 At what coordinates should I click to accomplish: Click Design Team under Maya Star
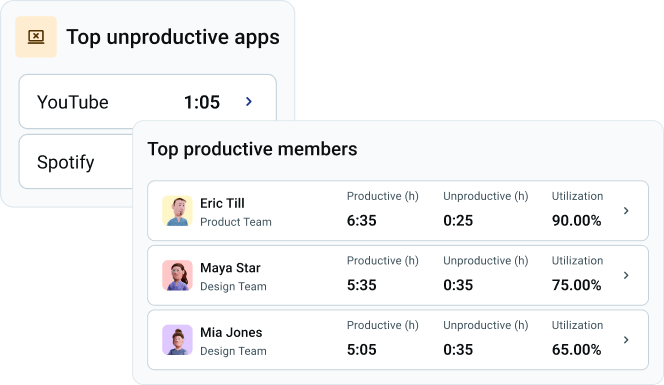click(x=233, y=287)
